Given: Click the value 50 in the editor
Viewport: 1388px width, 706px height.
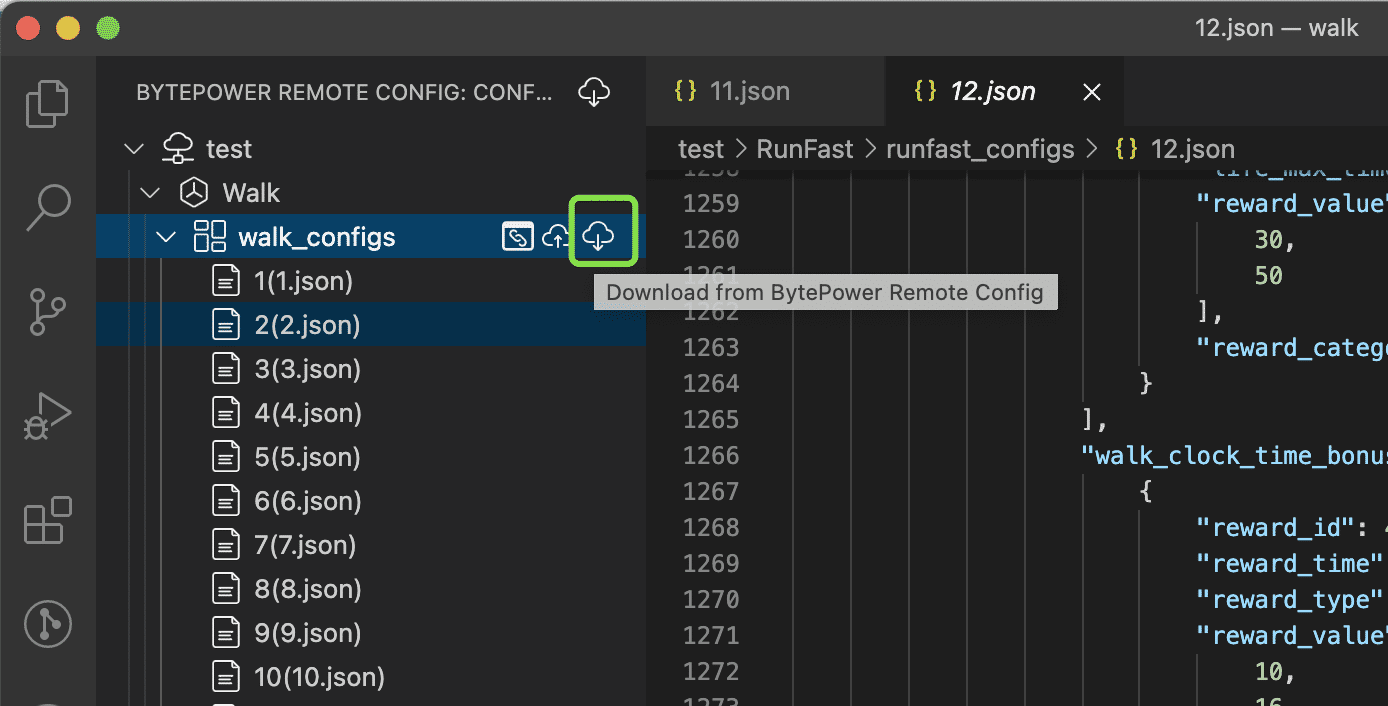Looking at the screenshot, I should point(1269,275).
